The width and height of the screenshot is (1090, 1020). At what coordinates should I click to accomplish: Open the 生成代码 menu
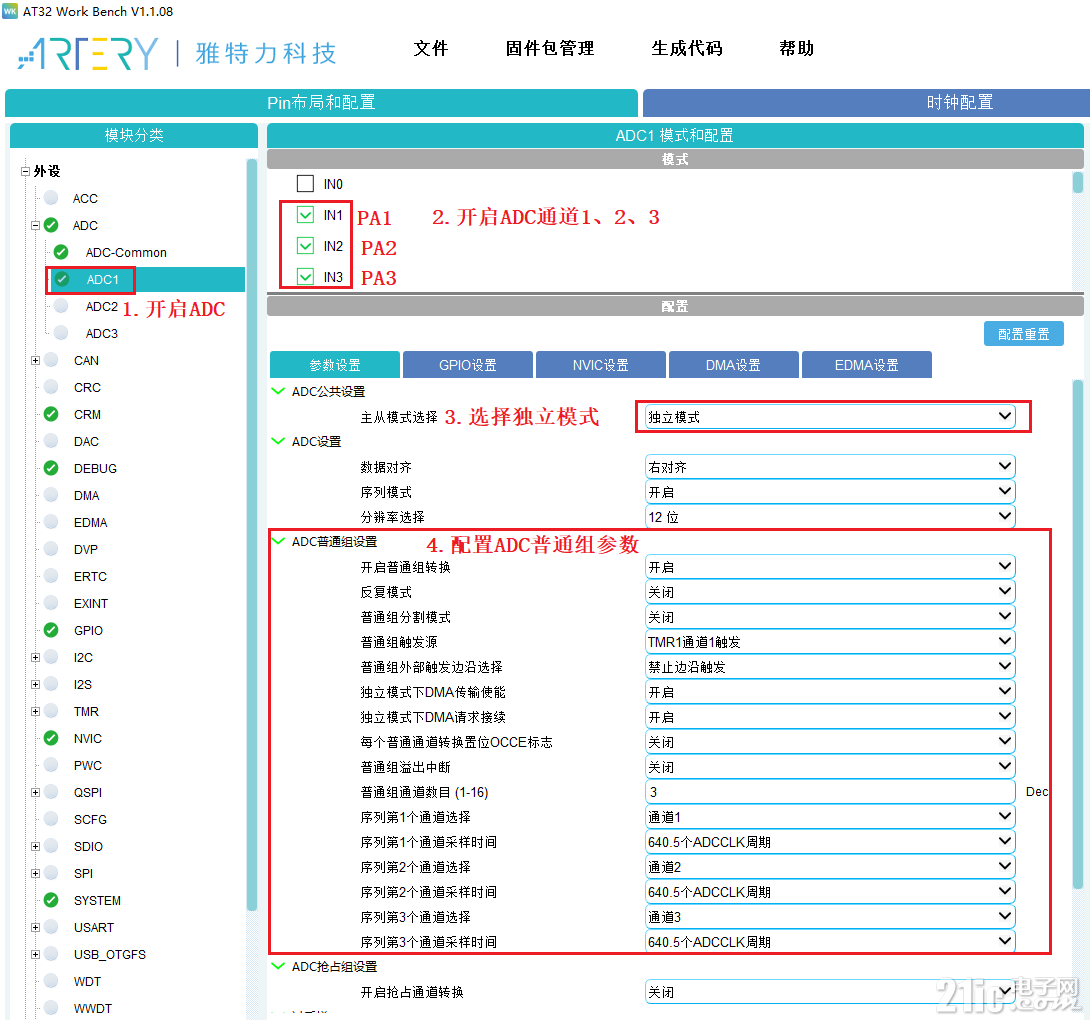tap(687, 49)
